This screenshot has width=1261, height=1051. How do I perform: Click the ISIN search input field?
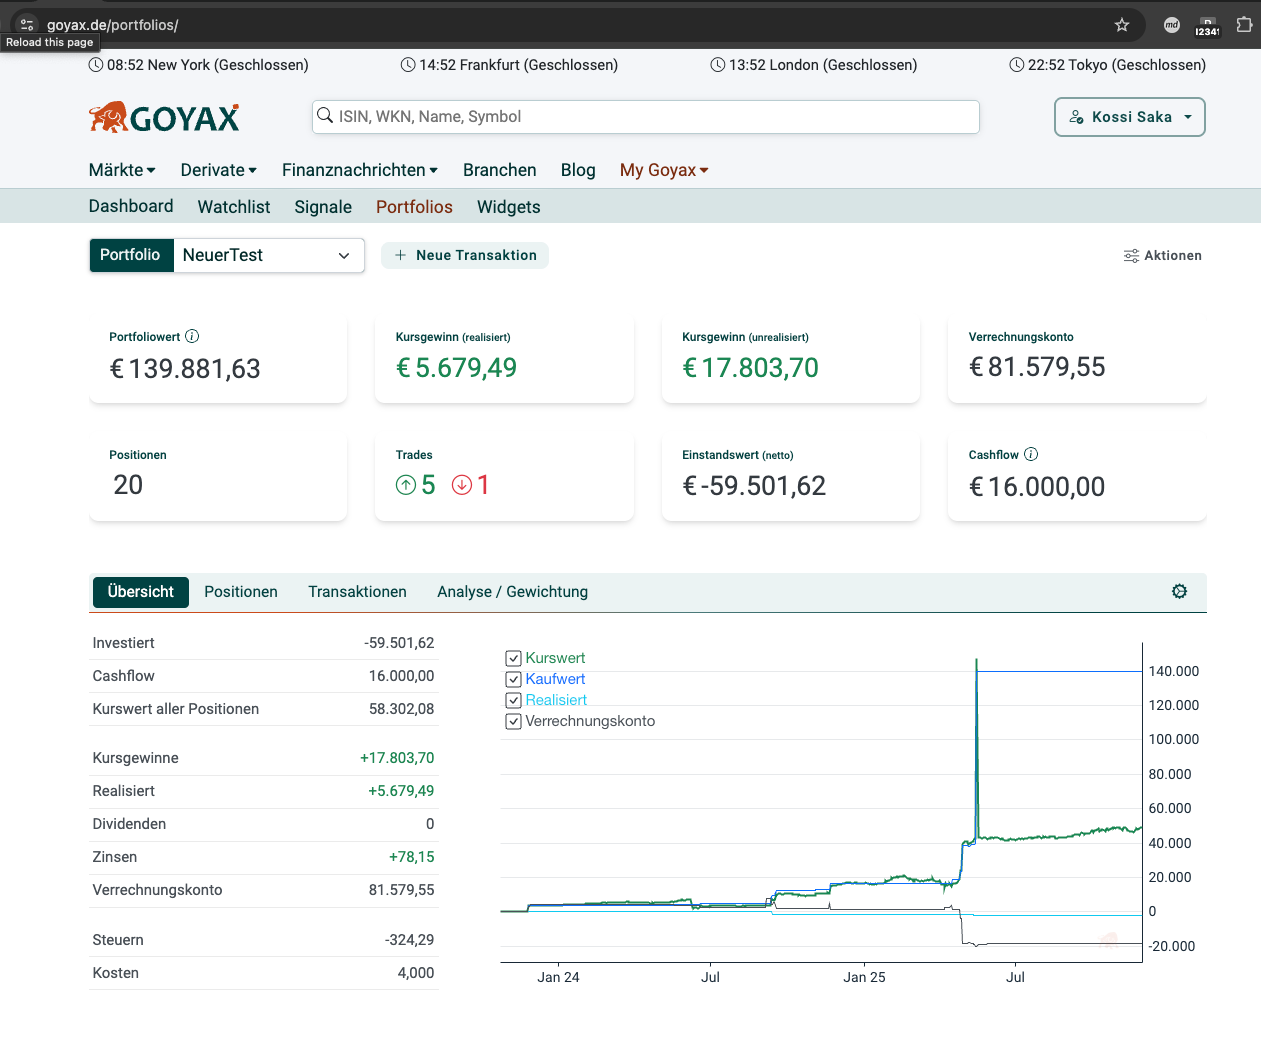pyautogui.click(x=645, y=116)
